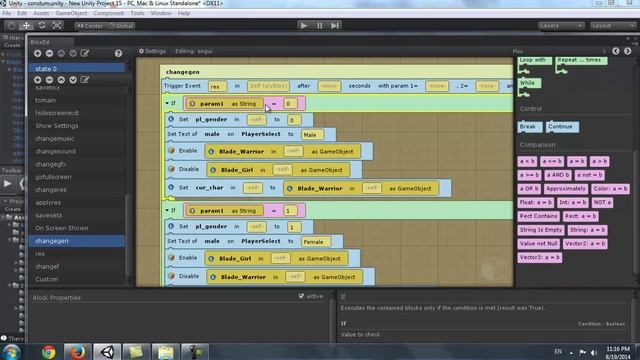Select the Scale tool in Unity toolbar
Viewport: 640px width, 360px height.
pyautogui.click(x=57, y=26)
